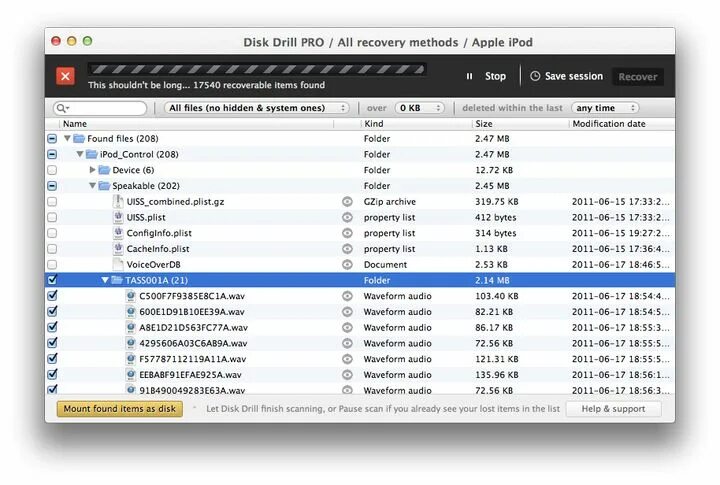
Task: Collapse the Found files (208) folder
Action: (67, 138)
